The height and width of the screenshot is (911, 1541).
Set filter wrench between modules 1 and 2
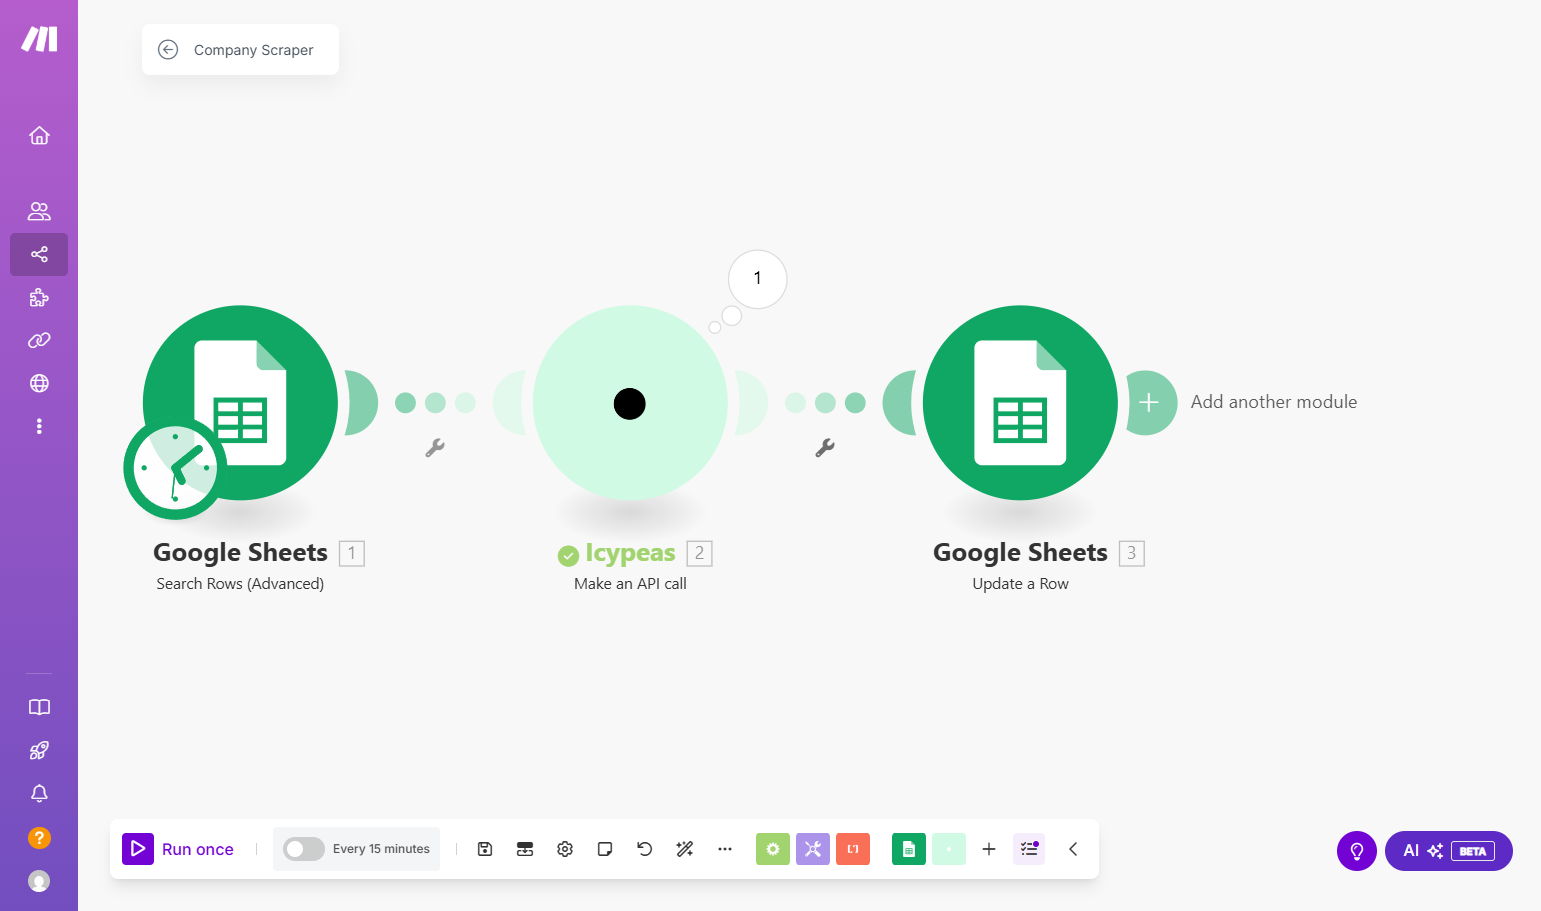(x=435, y=448)
